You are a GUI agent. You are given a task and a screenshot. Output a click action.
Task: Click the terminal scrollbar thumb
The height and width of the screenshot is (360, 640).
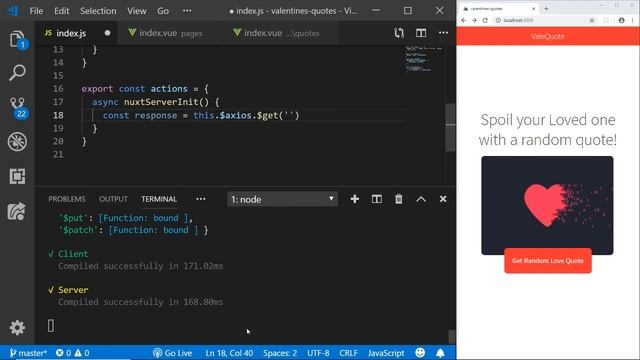451,336
